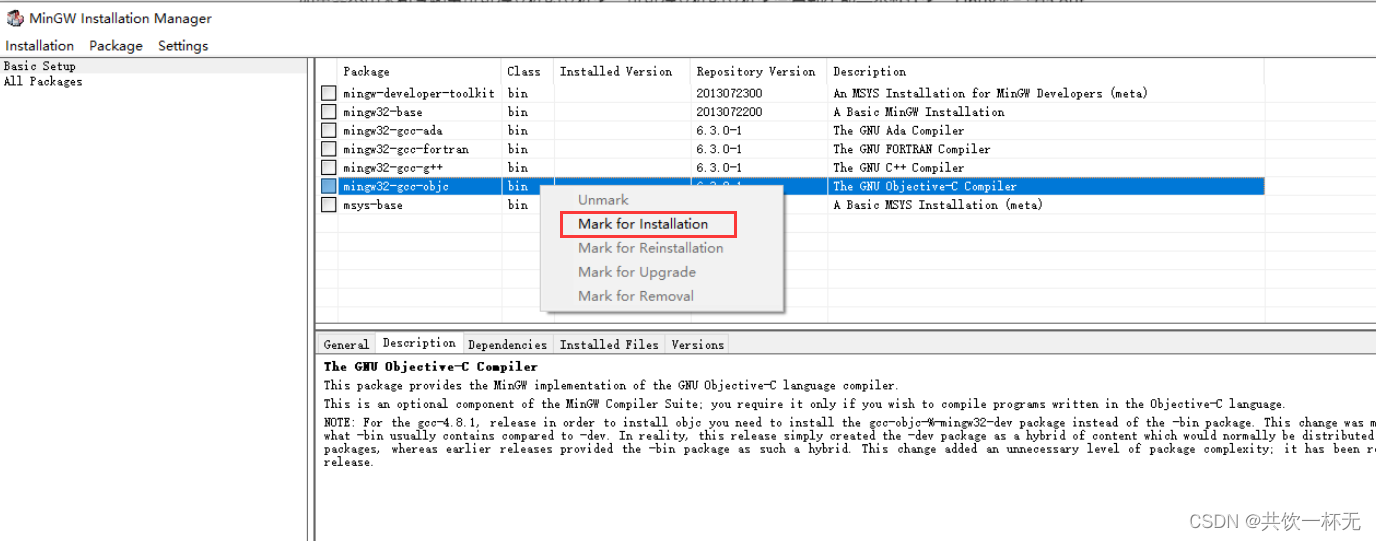1376x541 pixels.
Task: Open the Installation menu
Action: 39,46
